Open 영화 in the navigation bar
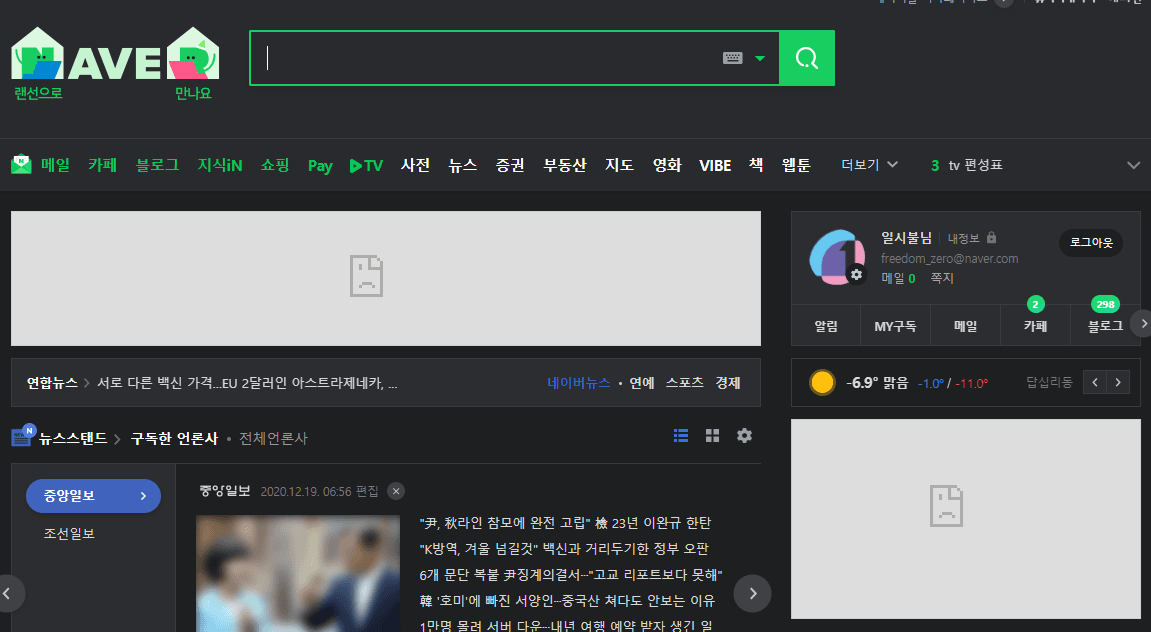The height and width of the screenshot is (632, 1151). (x=667, y=164)
